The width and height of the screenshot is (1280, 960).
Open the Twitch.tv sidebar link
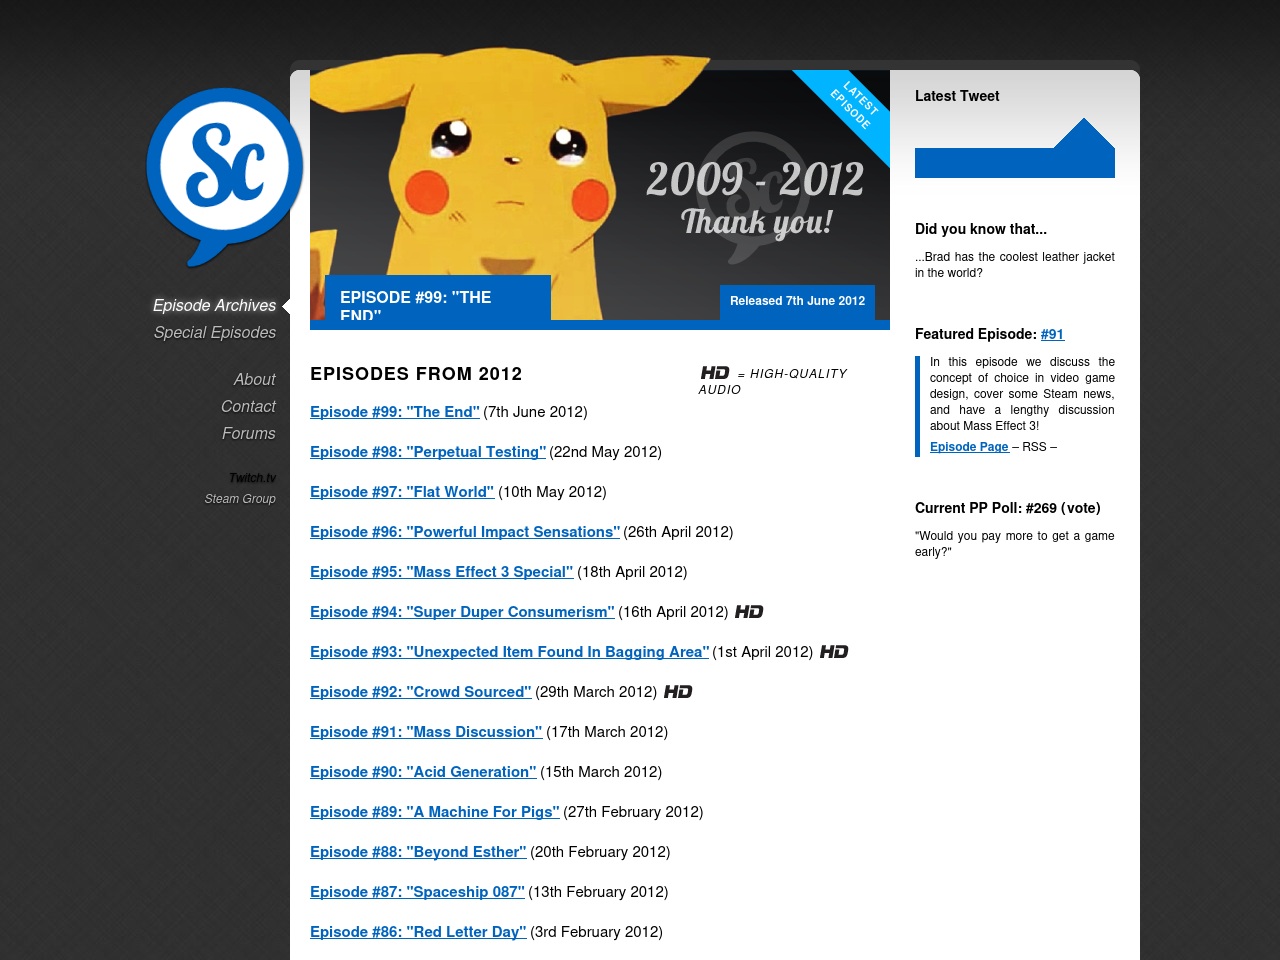(x=252, y=478)
